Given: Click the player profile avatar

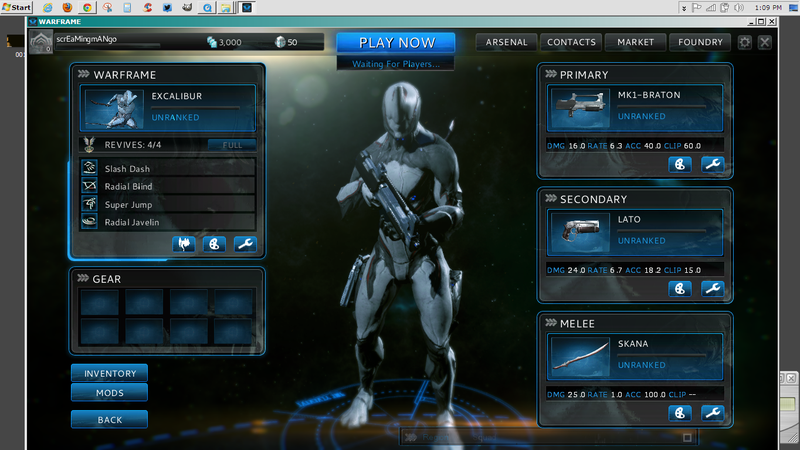Looking at the screenshot, I should (41, 42).
